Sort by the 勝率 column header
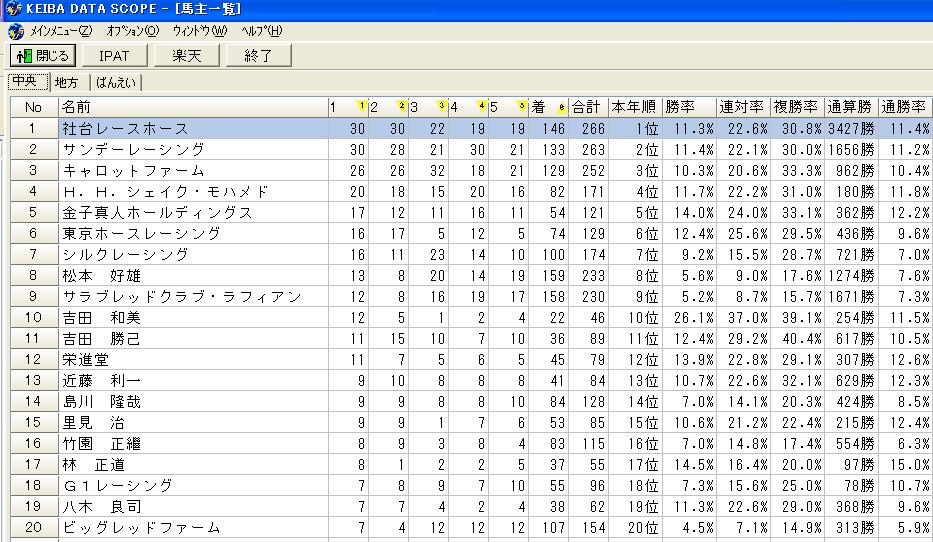This screenshot has width=933, height=542. (x=689, y=107)
